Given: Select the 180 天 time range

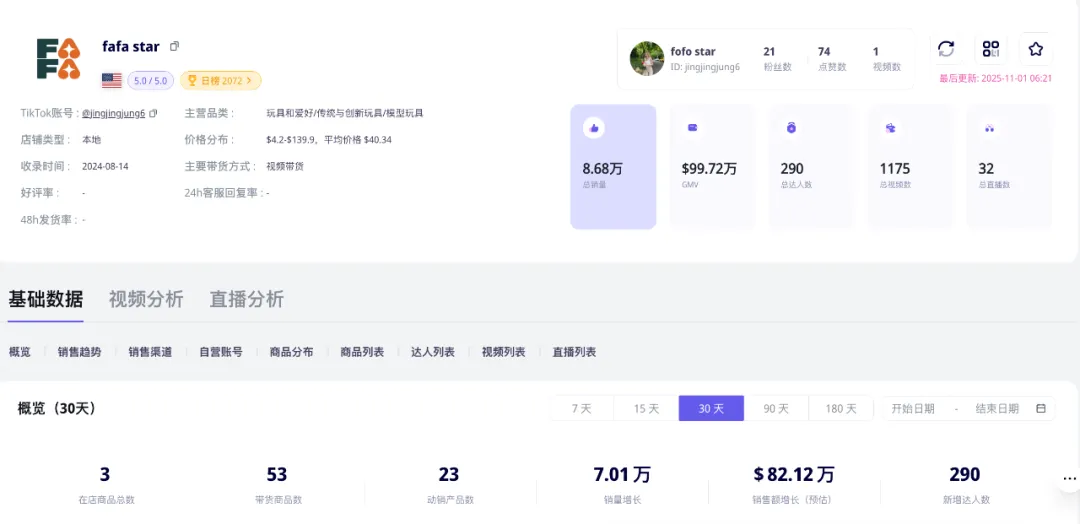Looking at the screenshot, I should pos(841,408).
